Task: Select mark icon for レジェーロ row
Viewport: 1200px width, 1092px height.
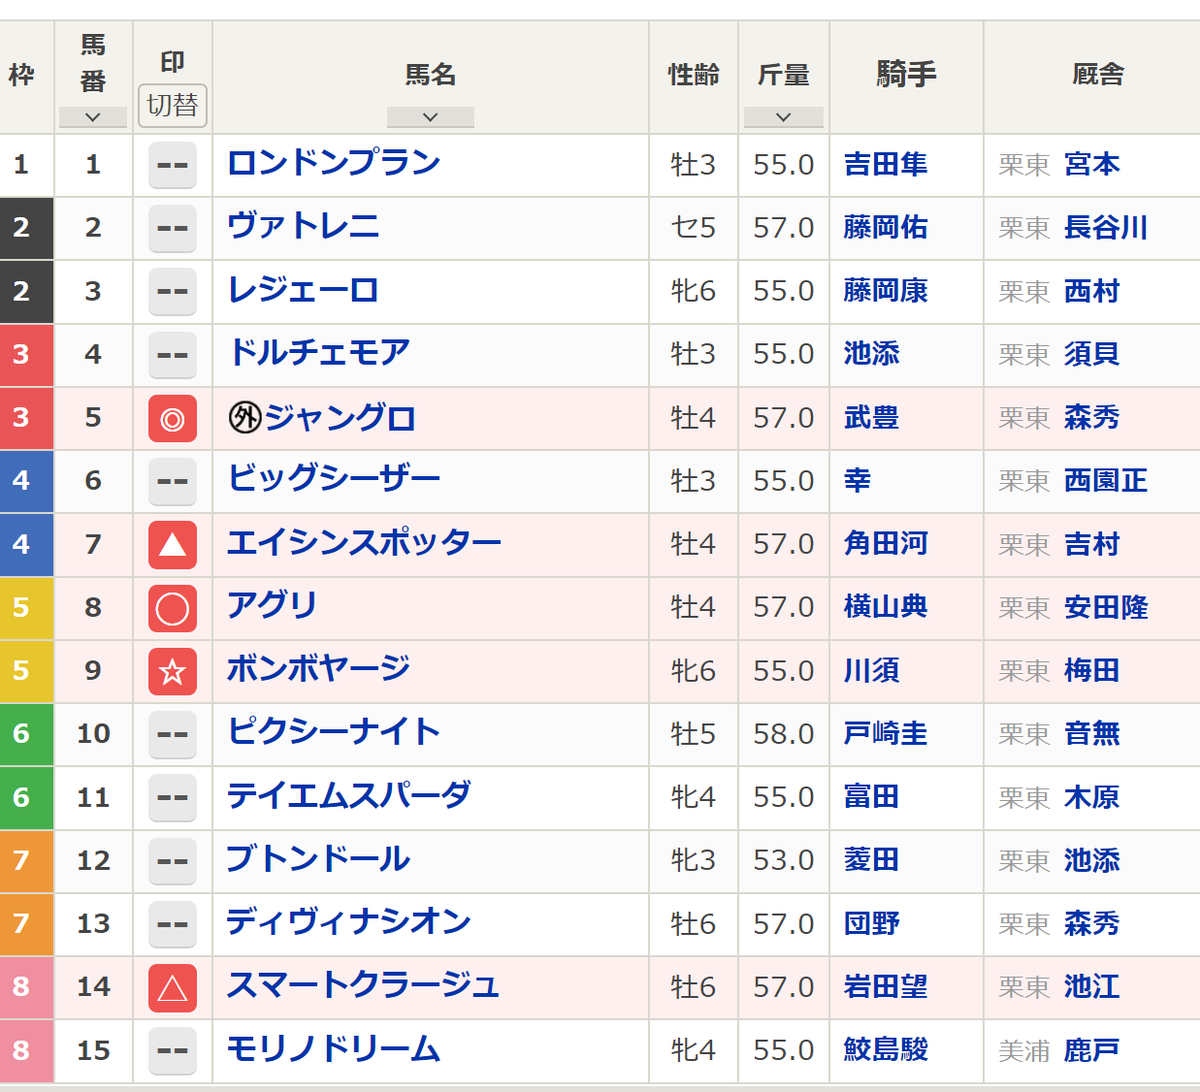Action: click(173, 291)
